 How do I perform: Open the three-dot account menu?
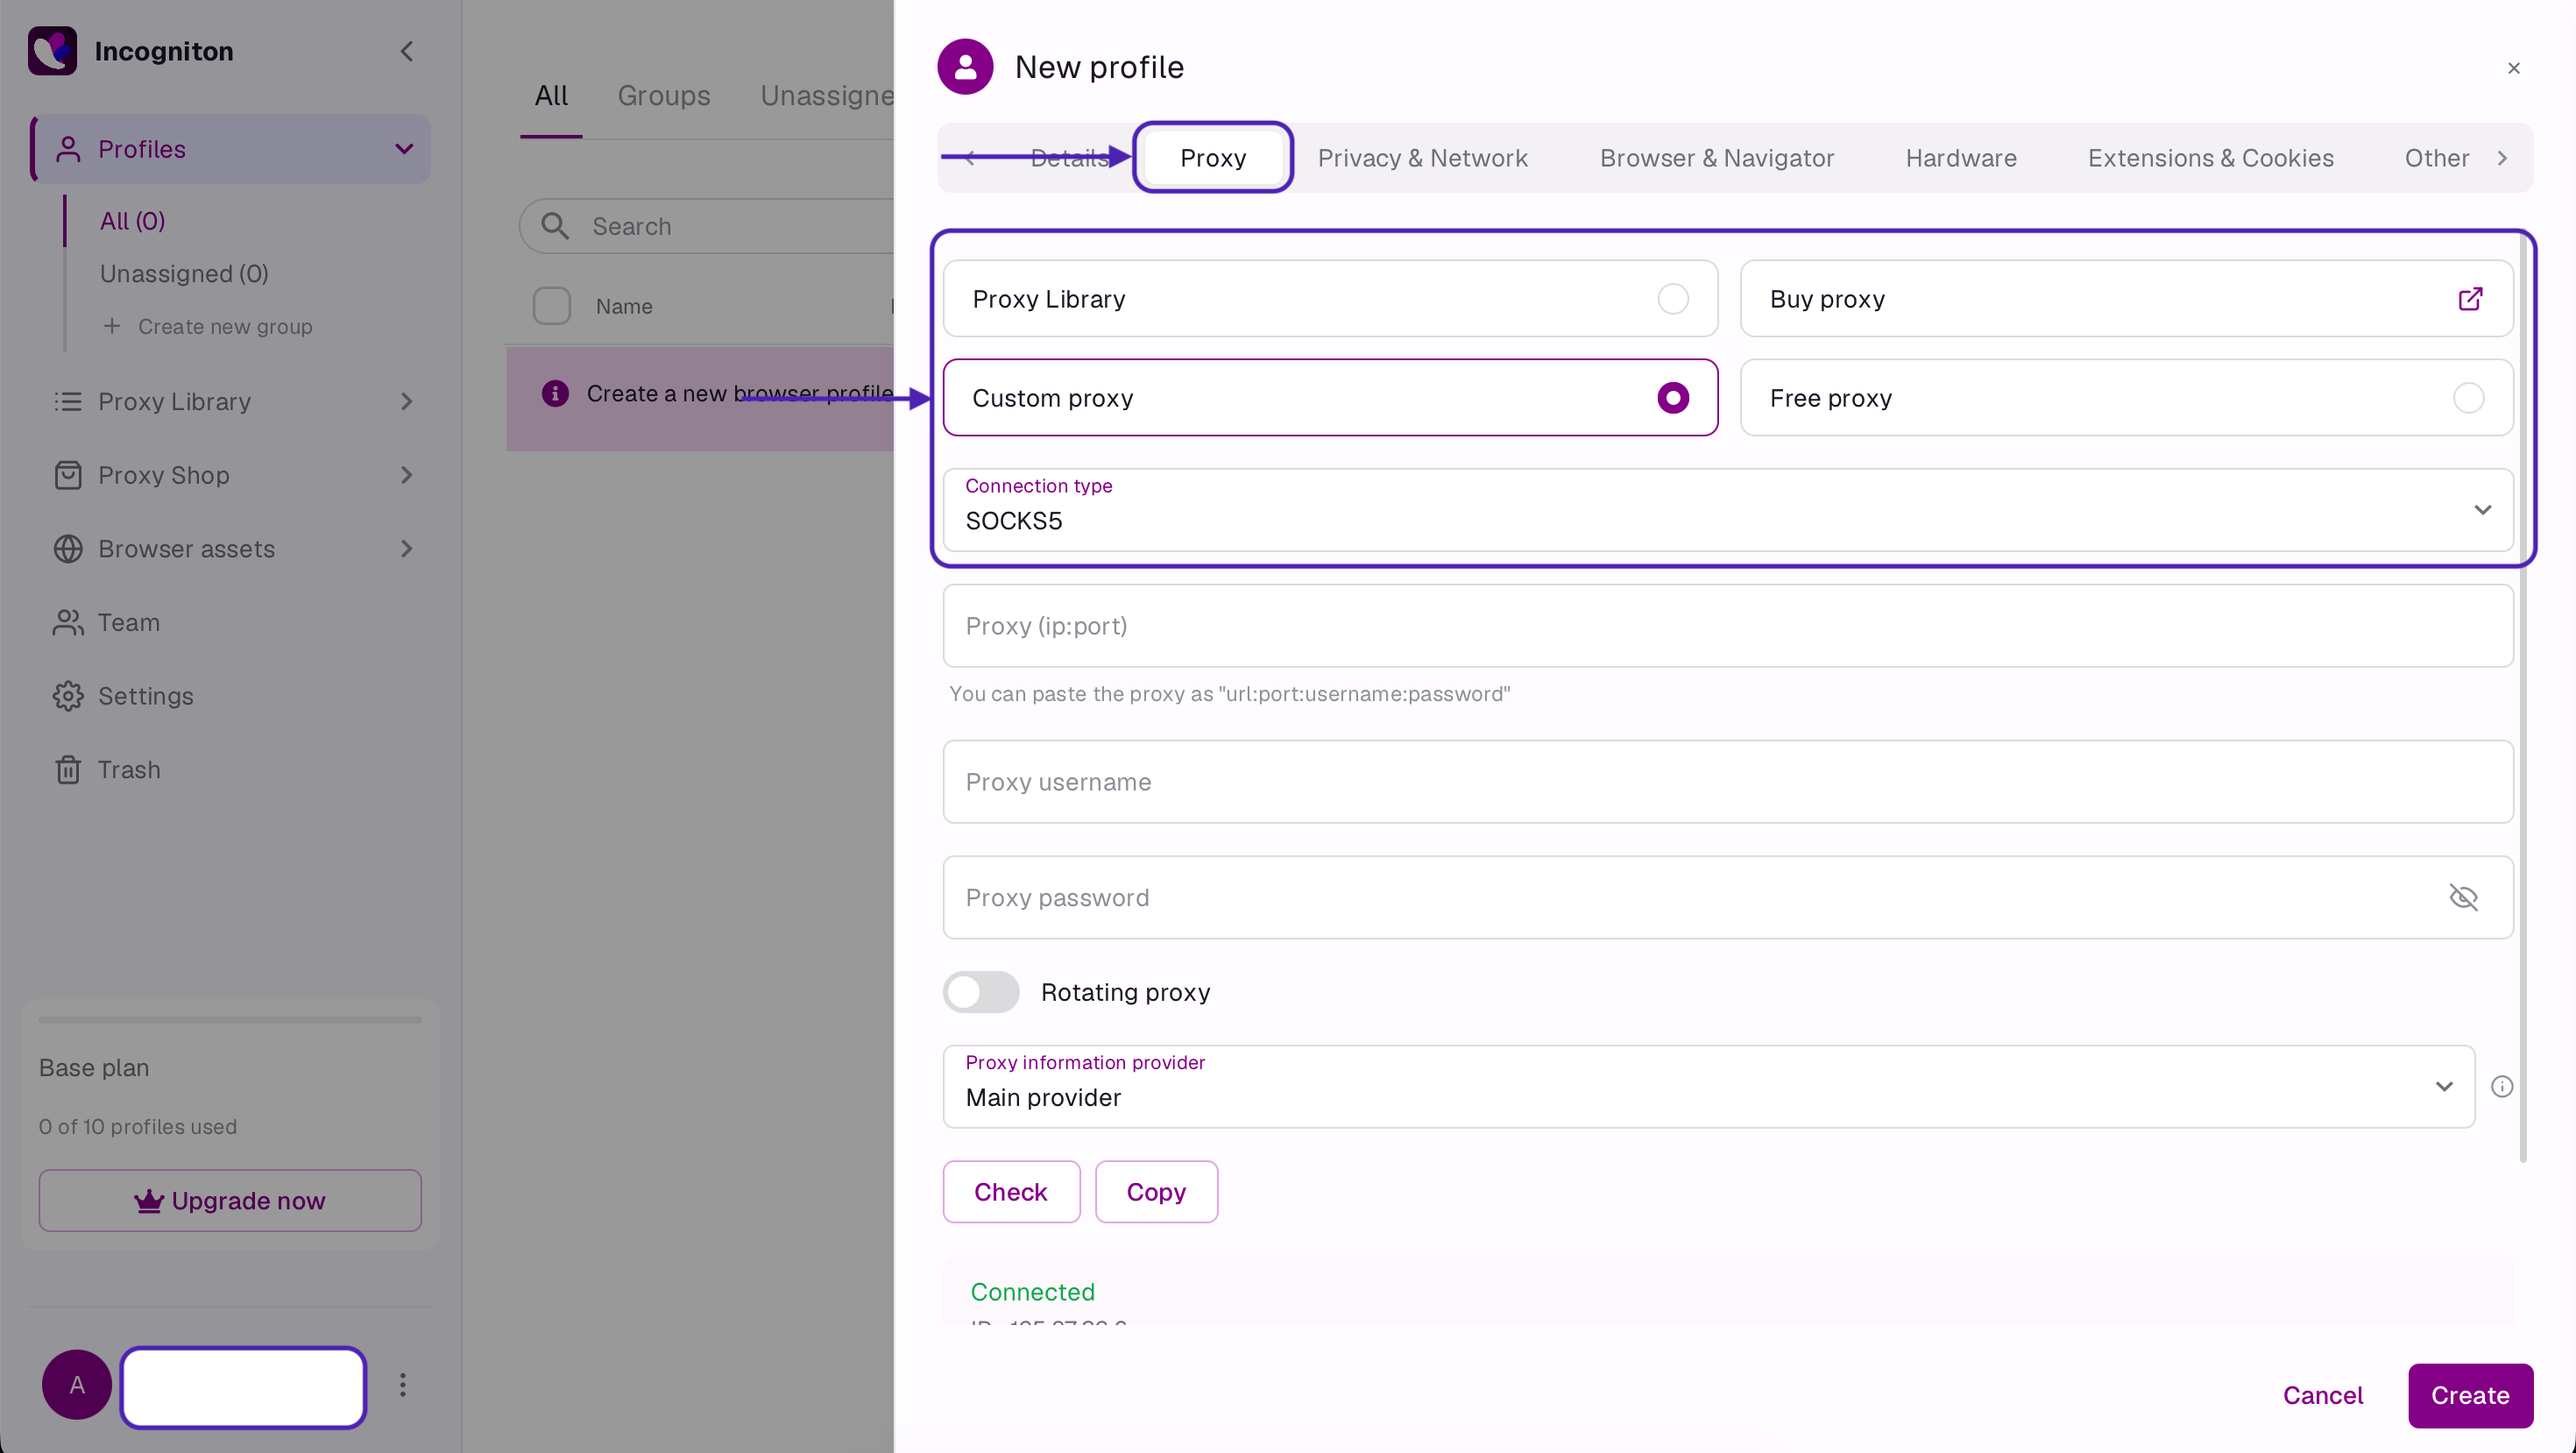click(403, 1385)
